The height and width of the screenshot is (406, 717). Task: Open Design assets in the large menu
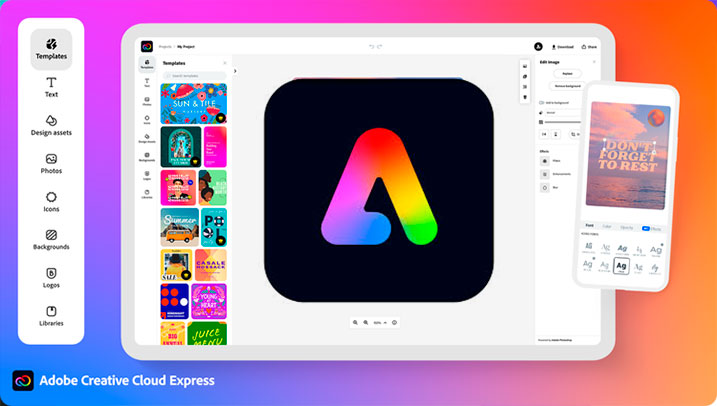click(x=51, y=125)
